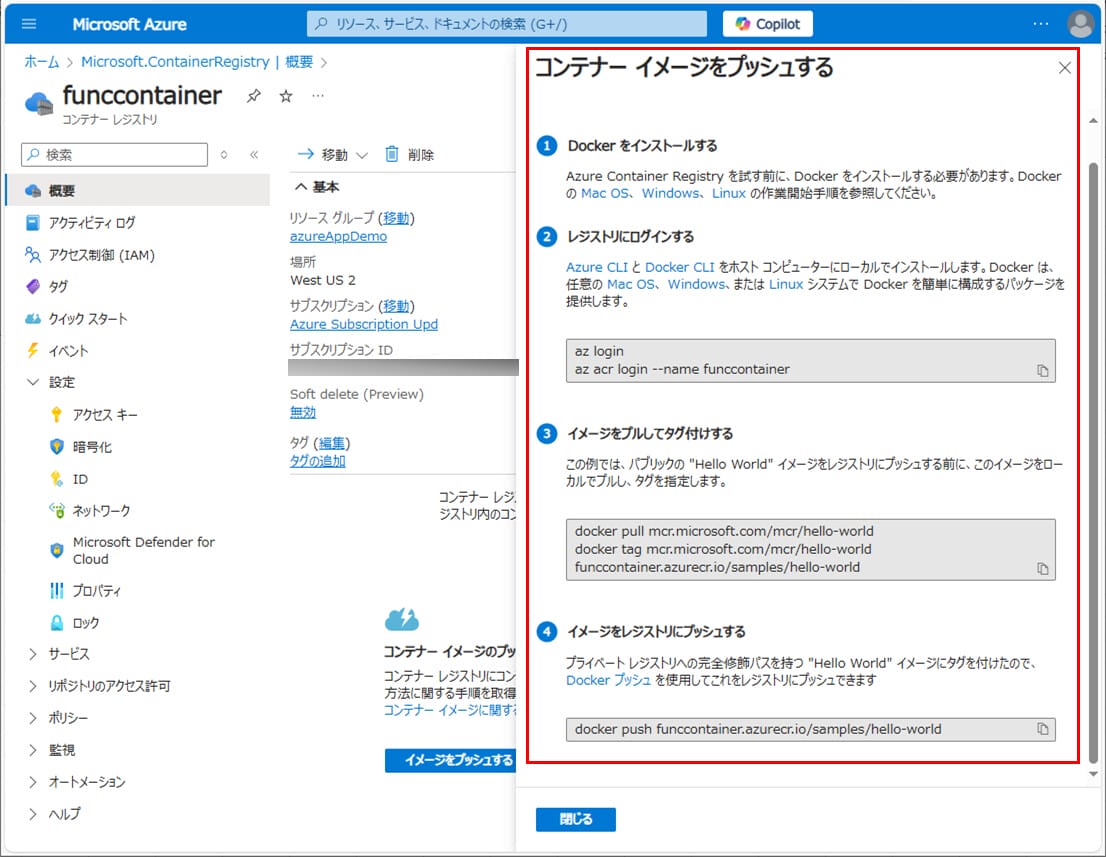Open the user account avatar
The height and width of the screenshot is (857, 1106).
1080,23
